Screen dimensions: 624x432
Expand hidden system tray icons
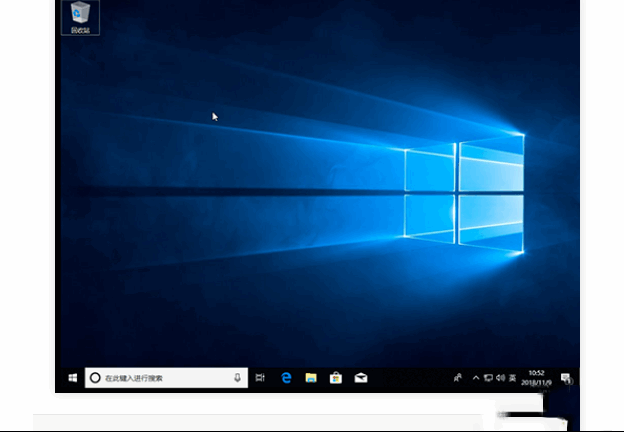click(x=476, y=378)
